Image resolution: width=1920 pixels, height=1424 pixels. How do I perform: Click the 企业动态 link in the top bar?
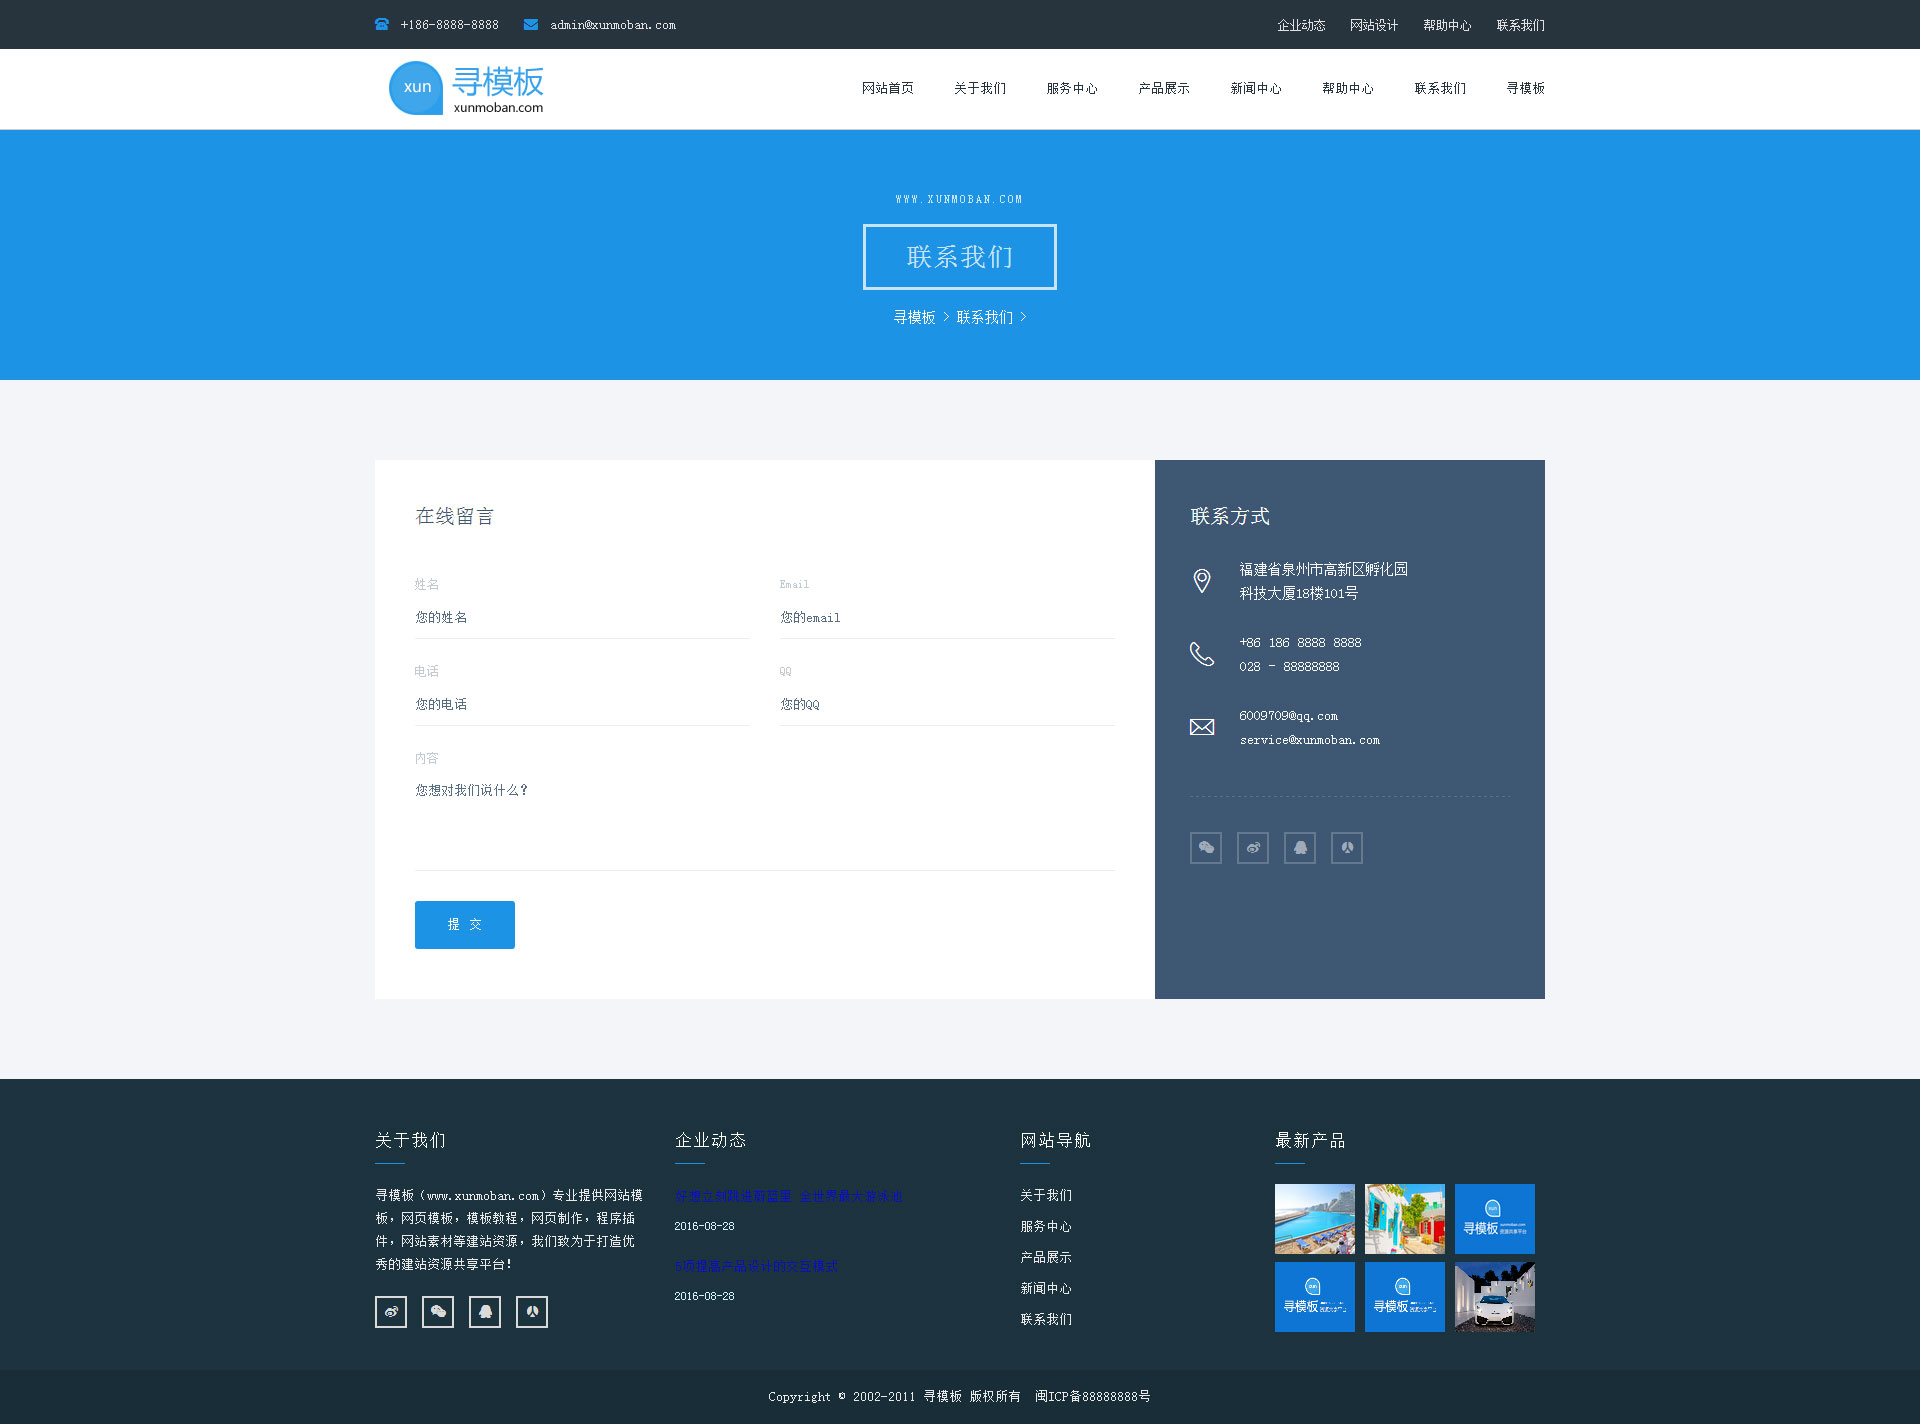point(1301,25)
